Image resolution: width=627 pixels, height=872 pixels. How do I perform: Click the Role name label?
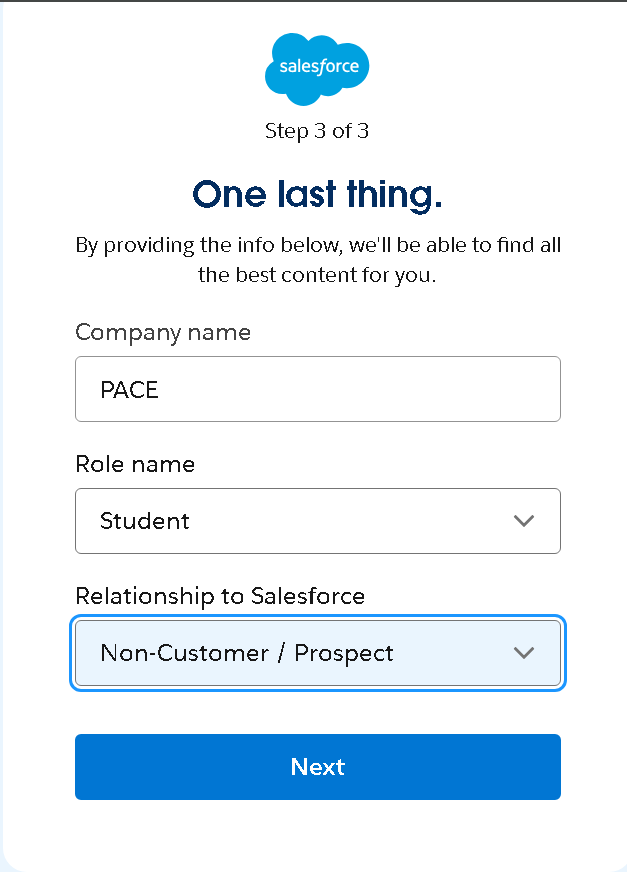[x=135, y=464]
